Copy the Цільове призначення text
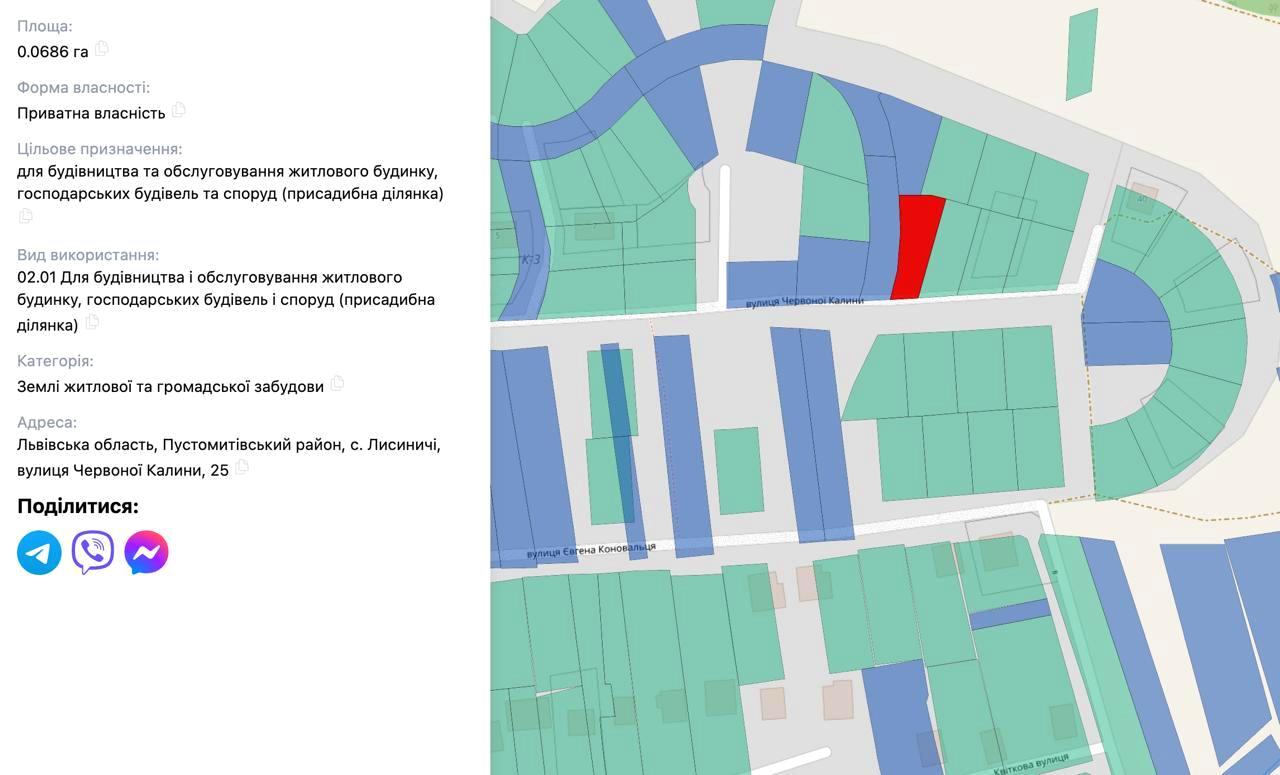 [x=26, y=216]
